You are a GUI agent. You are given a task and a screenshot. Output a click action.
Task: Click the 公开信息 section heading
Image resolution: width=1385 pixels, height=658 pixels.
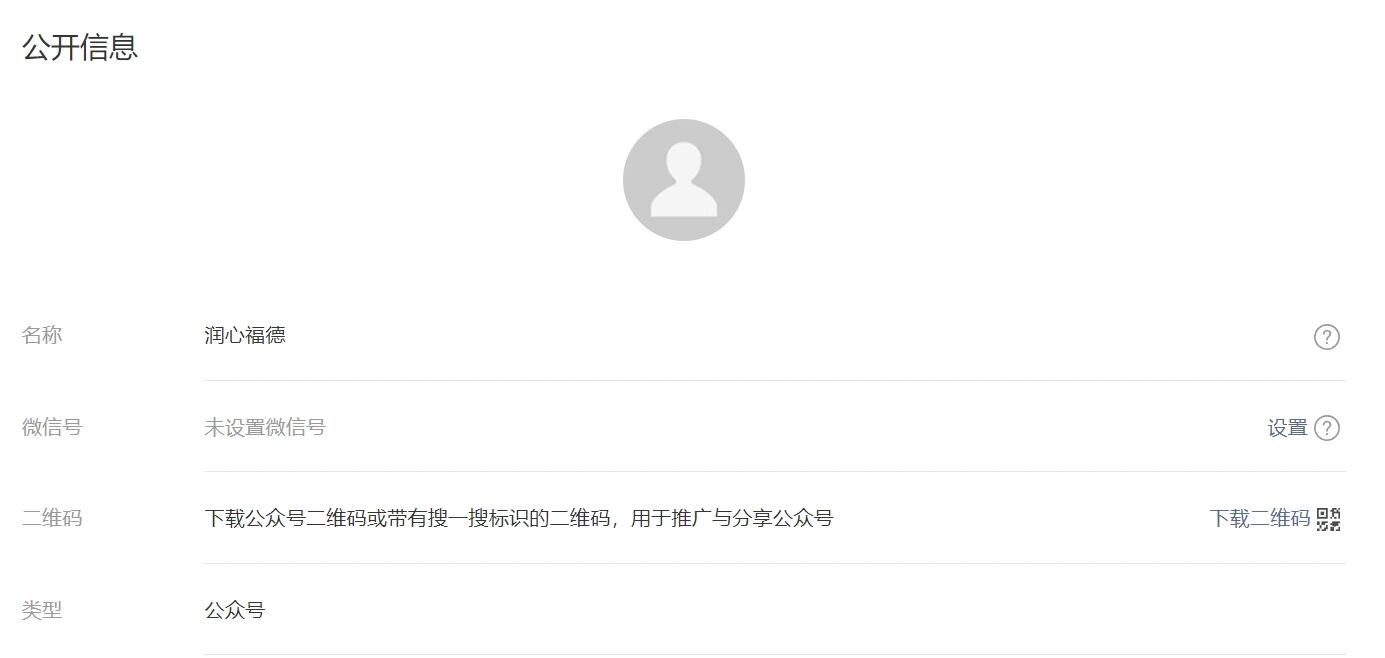point(80,47)
